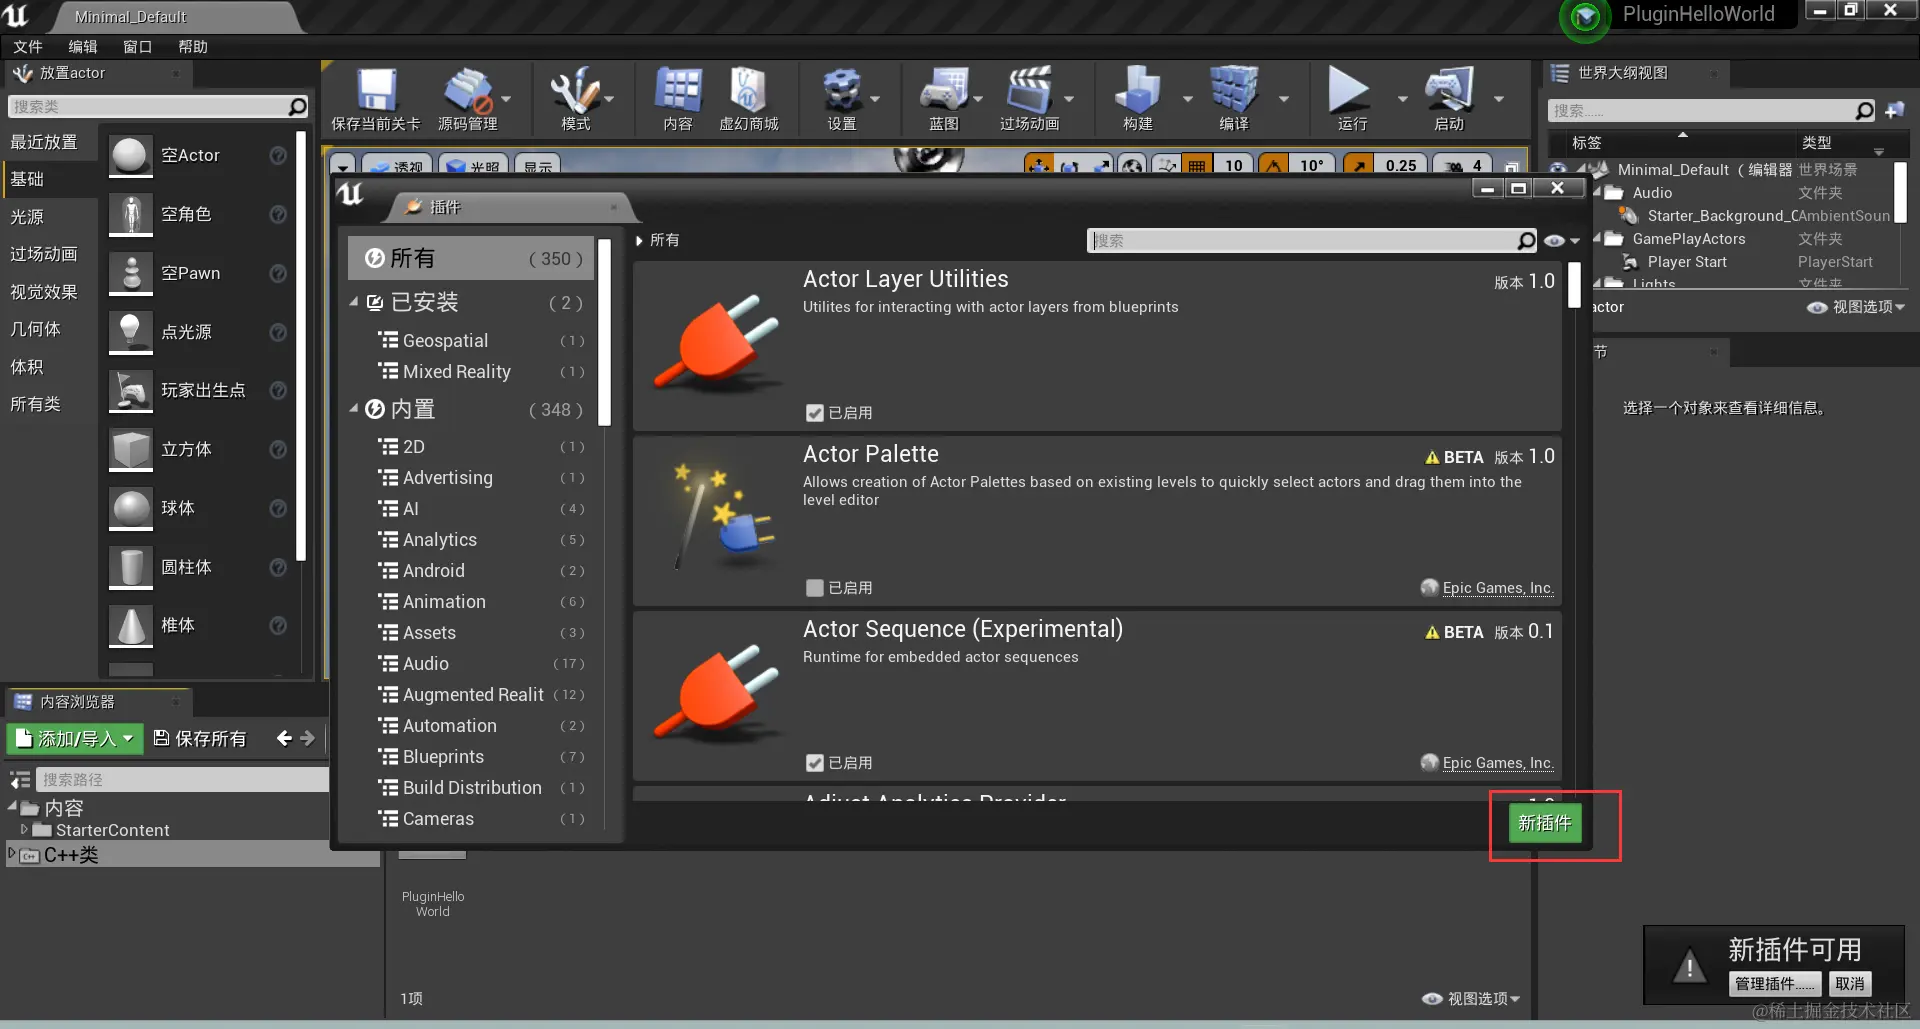Click the New Plugin (新插件) button

click(x=1545, y=823)
